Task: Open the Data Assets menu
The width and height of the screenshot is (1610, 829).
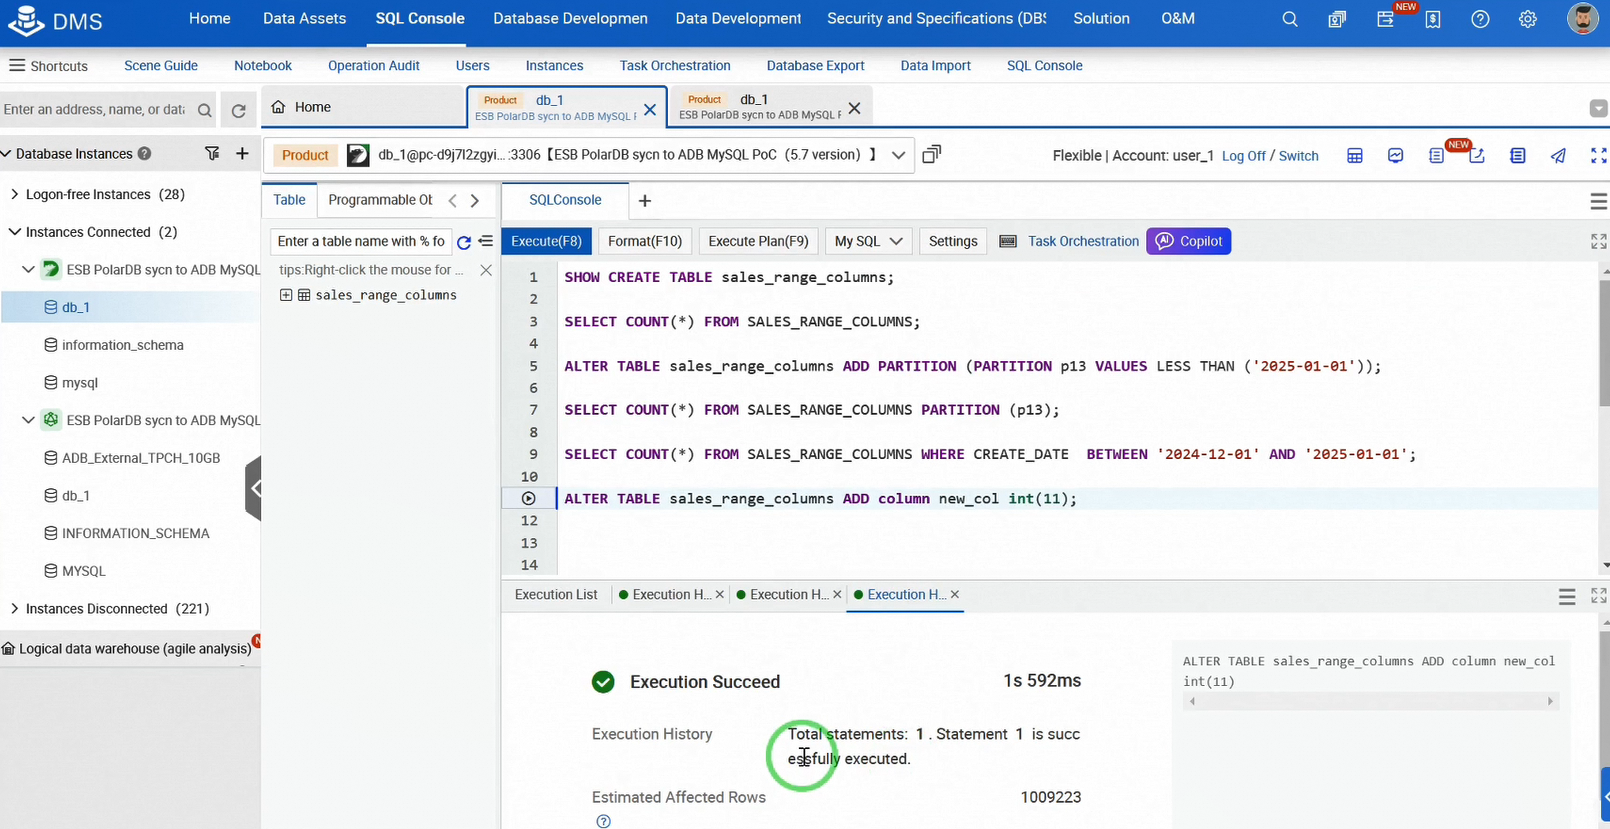Action: 304,19
